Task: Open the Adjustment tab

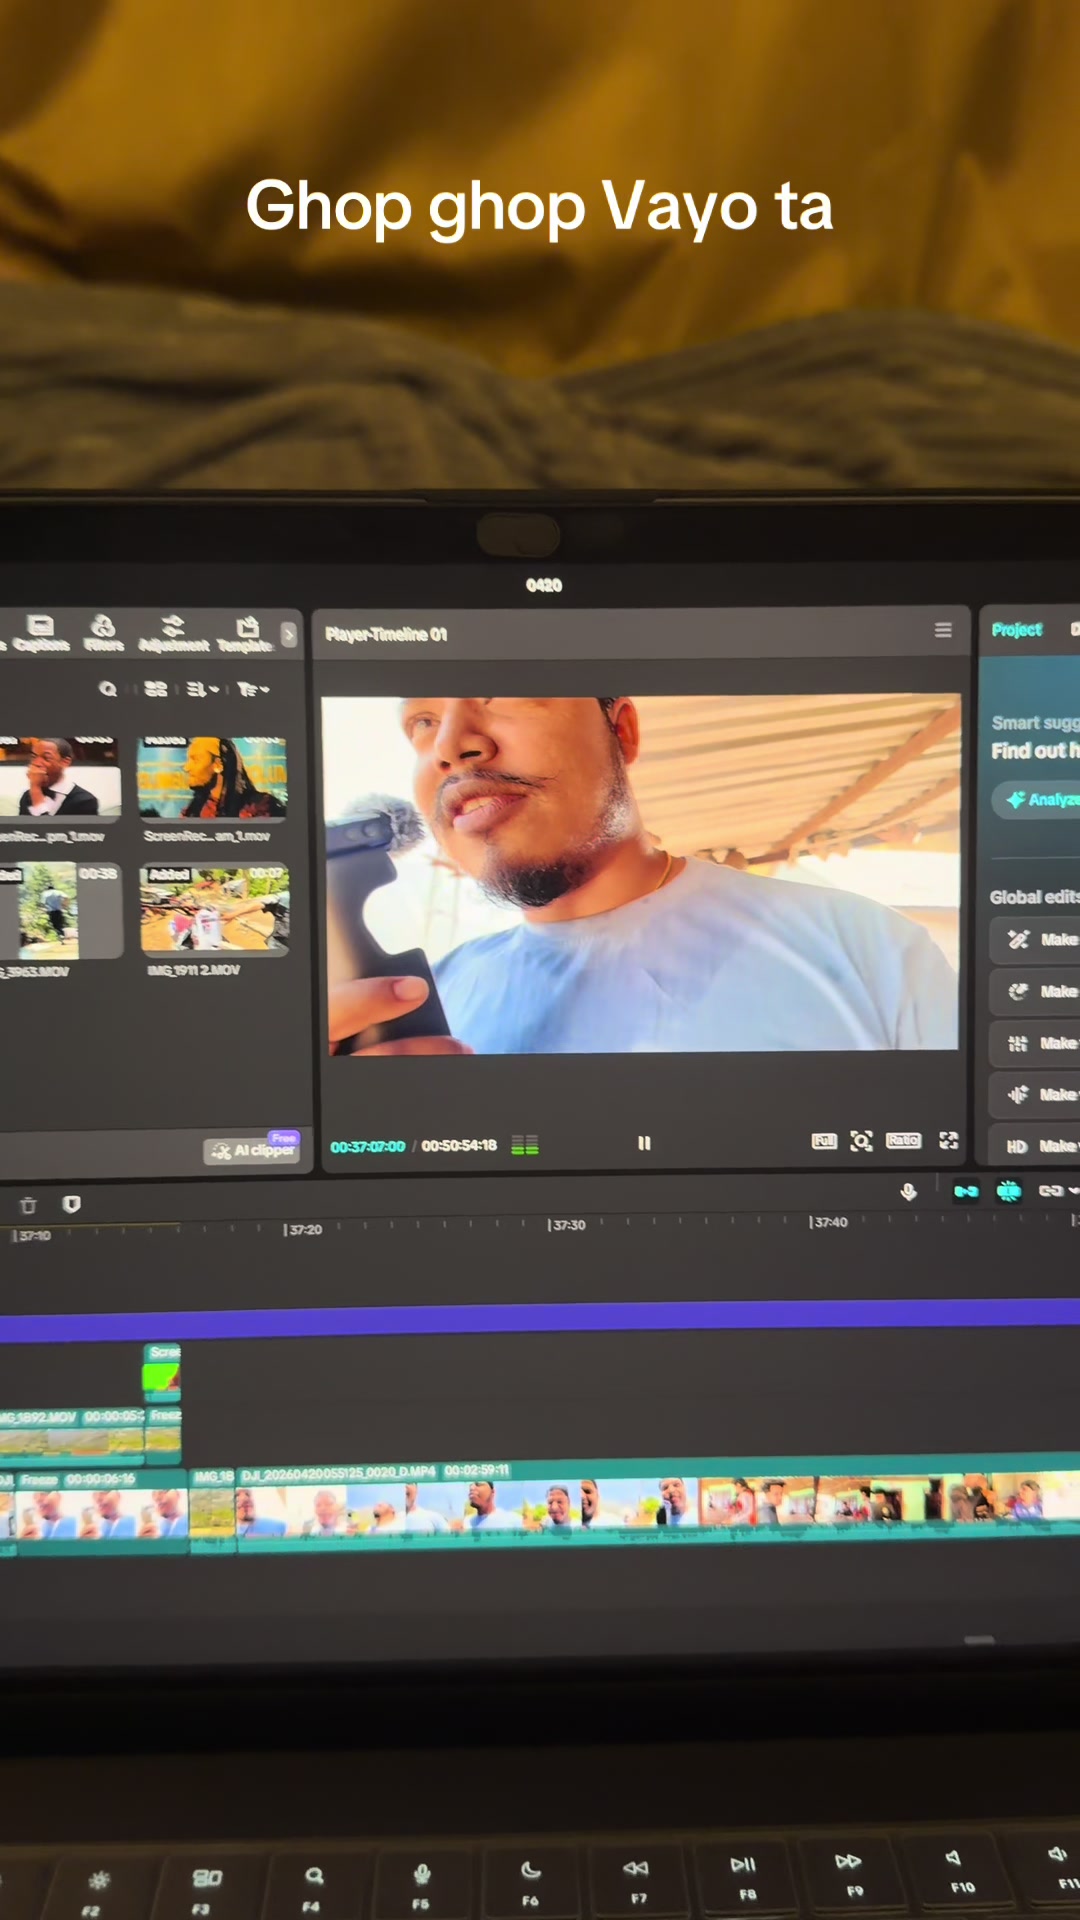Action: click(x=173, y=634)
